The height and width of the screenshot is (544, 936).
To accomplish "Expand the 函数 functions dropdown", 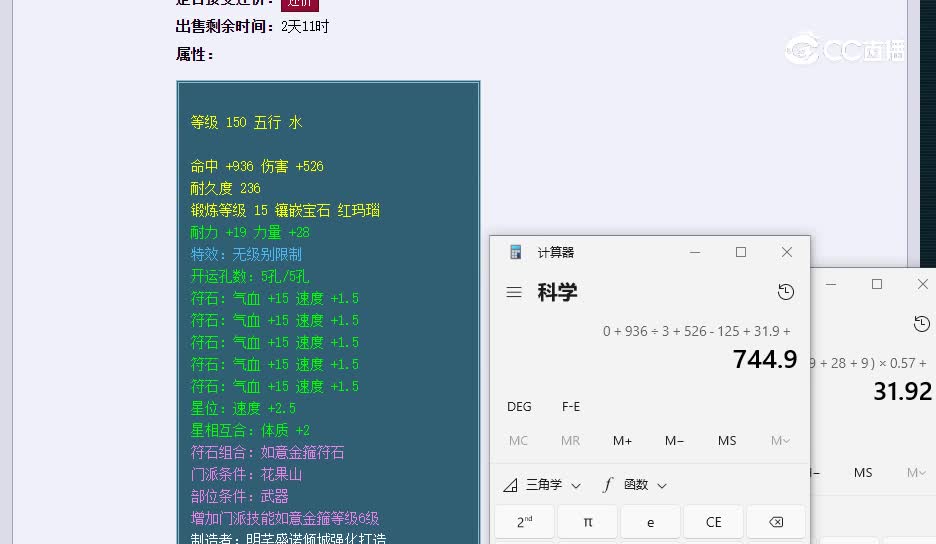I will [x=634, y=485].
